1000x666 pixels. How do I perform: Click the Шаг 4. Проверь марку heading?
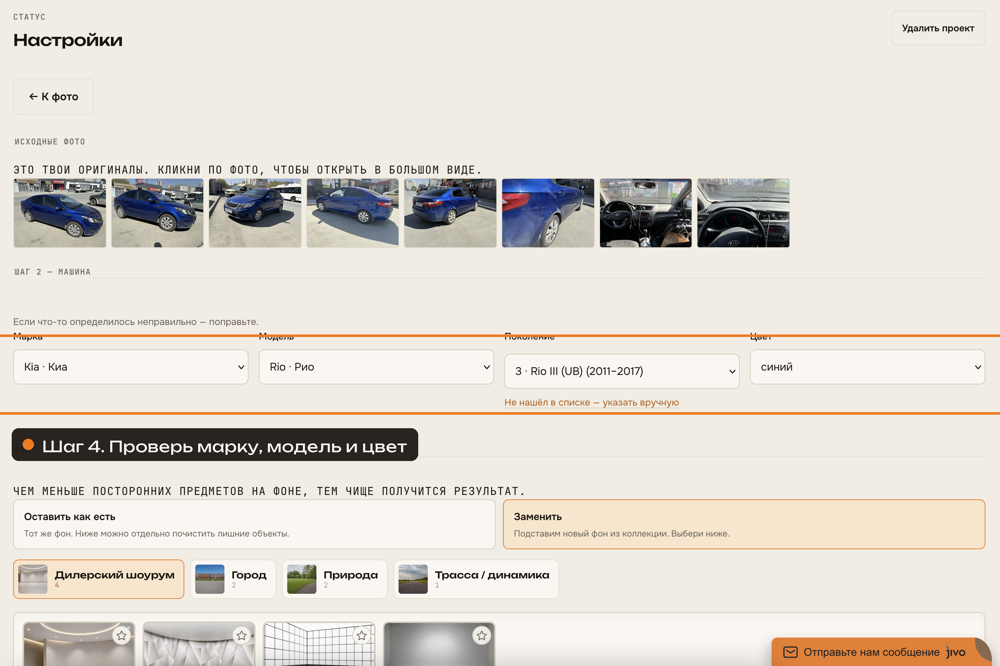click(x=215, y=445)
